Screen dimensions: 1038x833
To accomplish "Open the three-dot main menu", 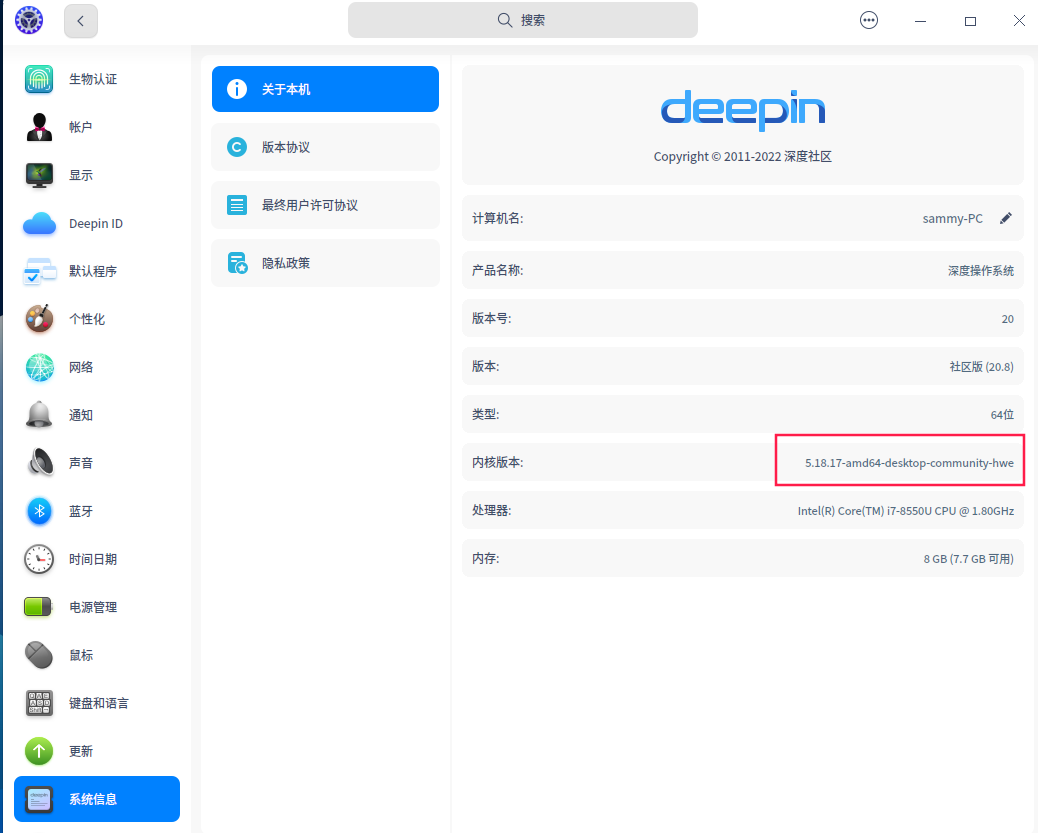I will click(x=869, y=21).
